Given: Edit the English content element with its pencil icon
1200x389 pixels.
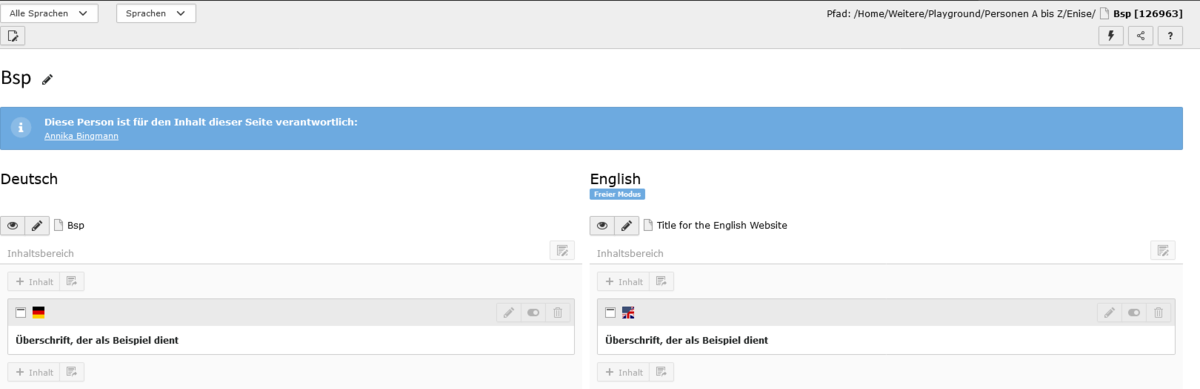Looking at the screenshot, I should [x=1109, y=313].
